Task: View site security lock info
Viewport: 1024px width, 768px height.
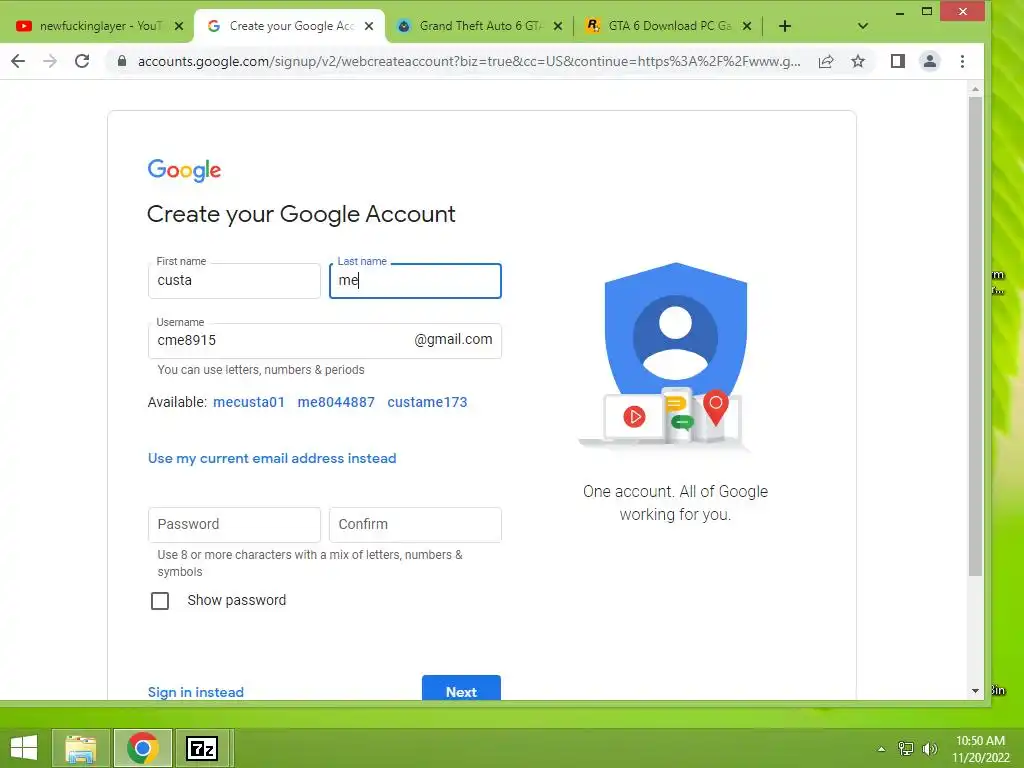Action: coord(121,61)
